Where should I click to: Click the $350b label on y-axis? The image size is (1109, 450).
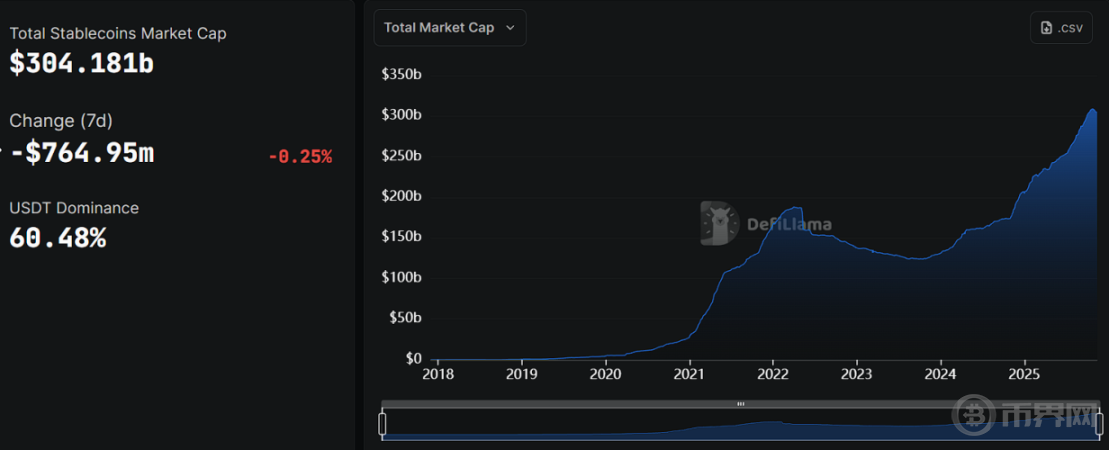[x=401, y=74]
